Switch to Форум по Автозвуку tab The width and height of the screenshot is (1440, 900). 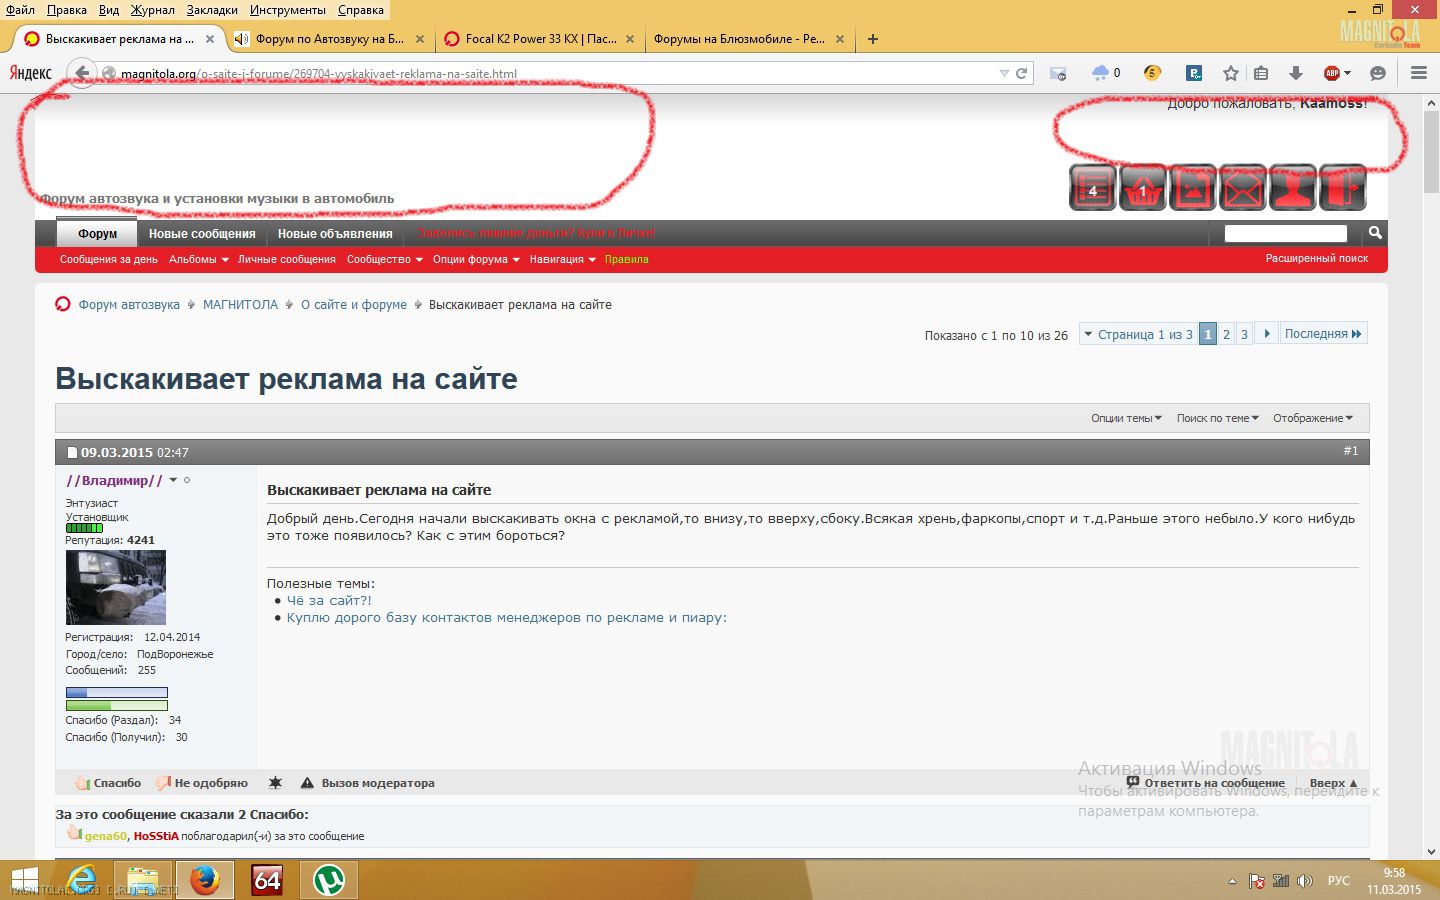tap(329, 39)
